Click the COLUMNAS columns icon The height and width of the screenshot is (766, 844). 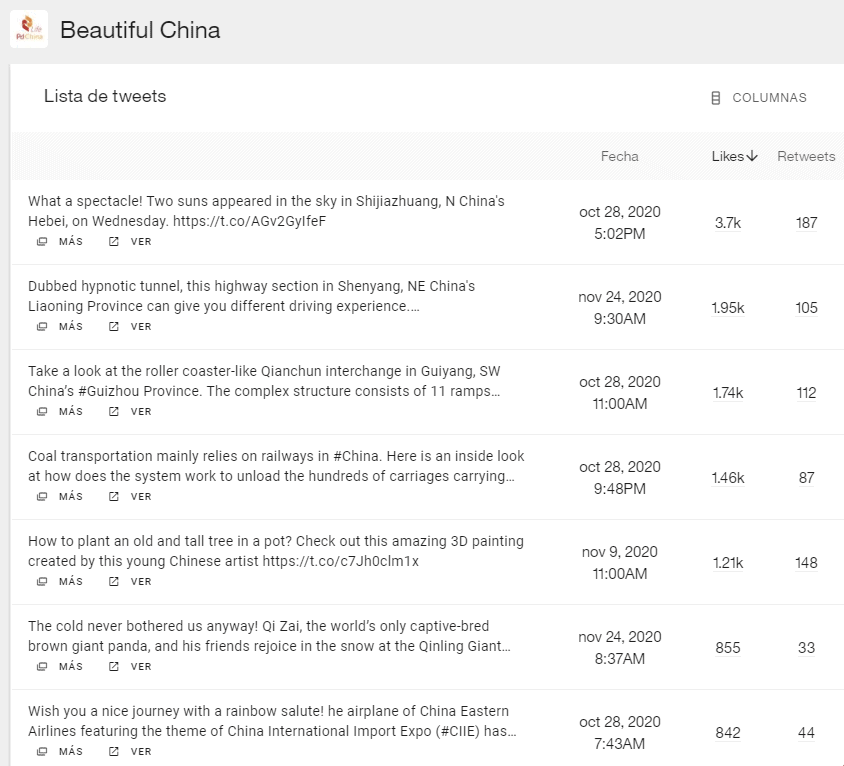(715, 98)
